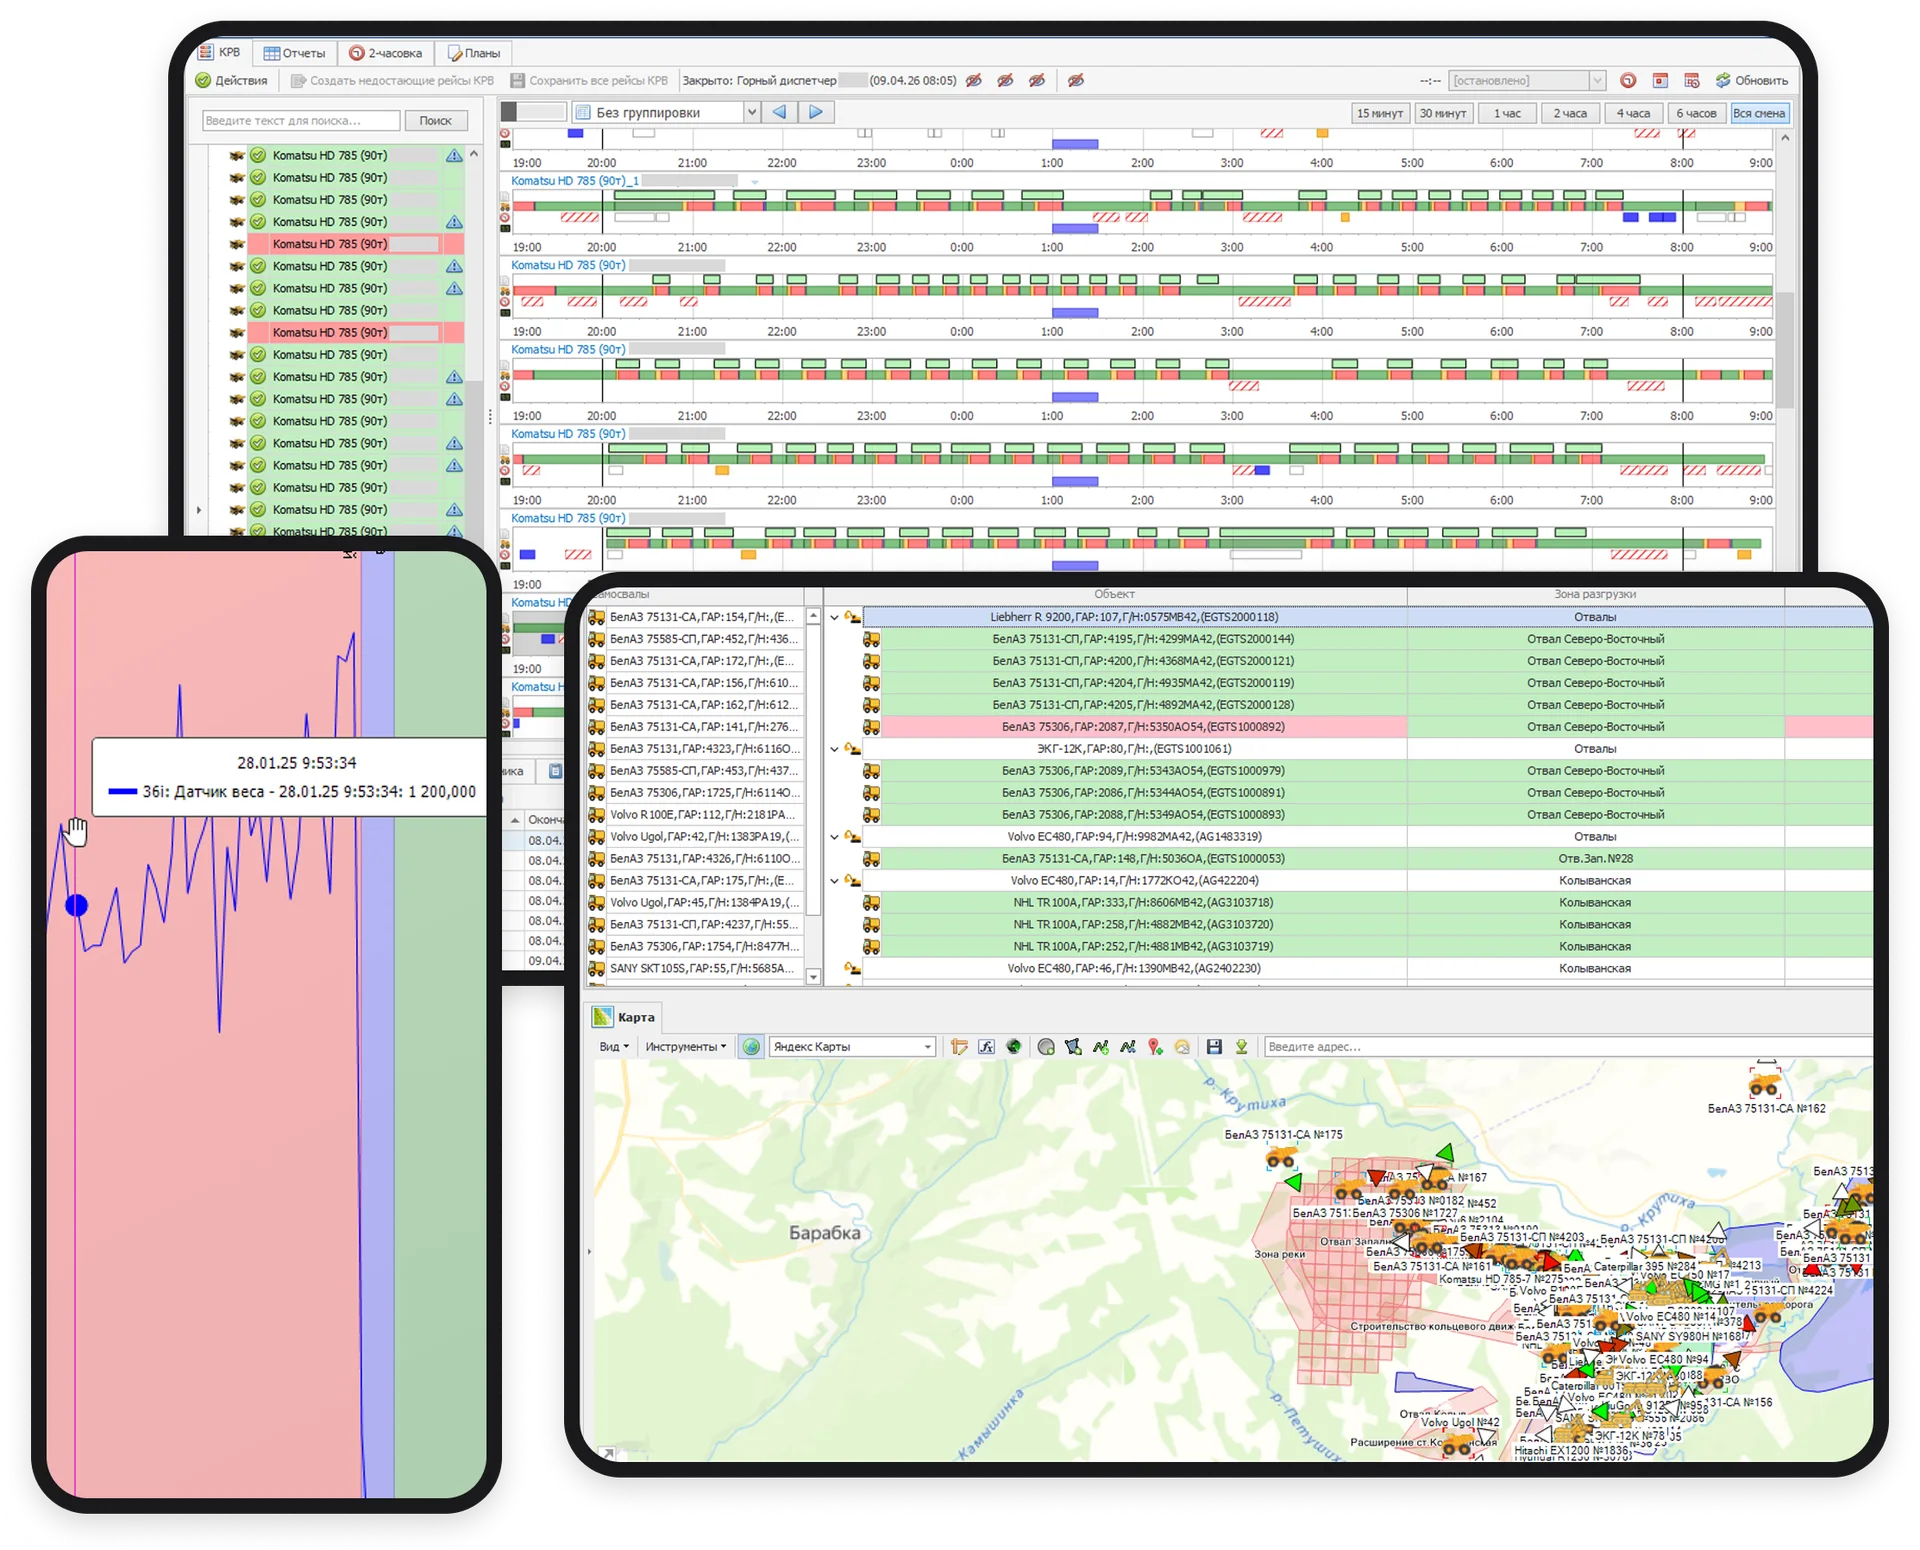The height and width of the screenshot is (1550, 1920).
Task: Switch to the КРВ tab
Action: click(221, 53)
